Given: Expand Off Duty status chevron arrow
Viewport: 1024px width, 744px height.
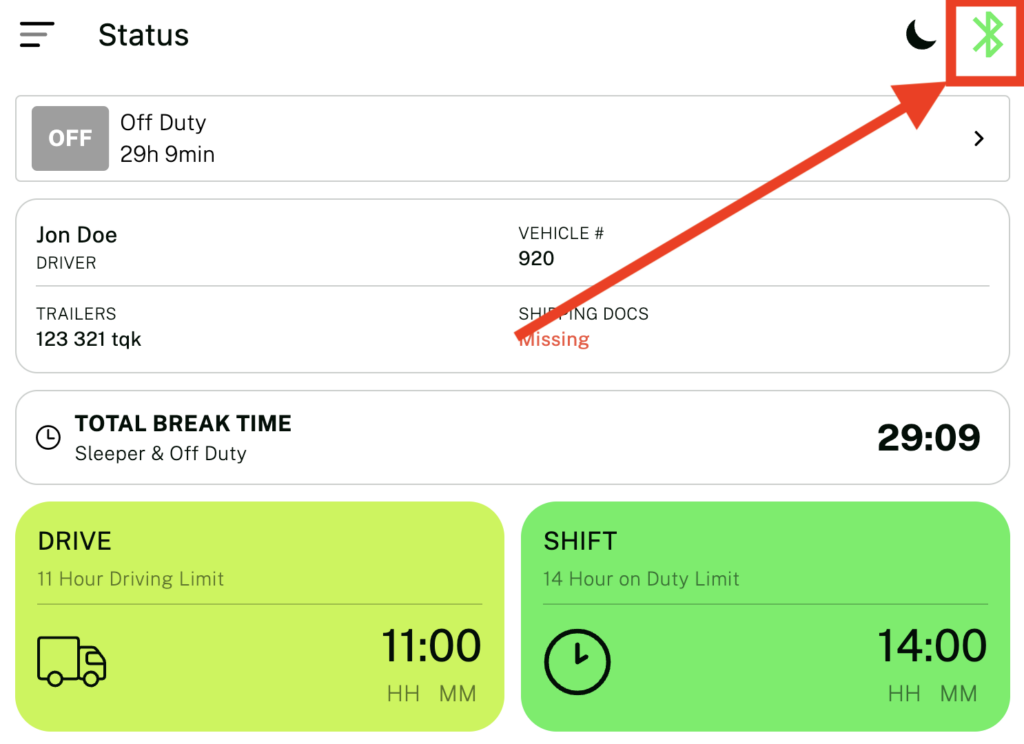Looking at the screenshot, I should click(x=979, y=139).
